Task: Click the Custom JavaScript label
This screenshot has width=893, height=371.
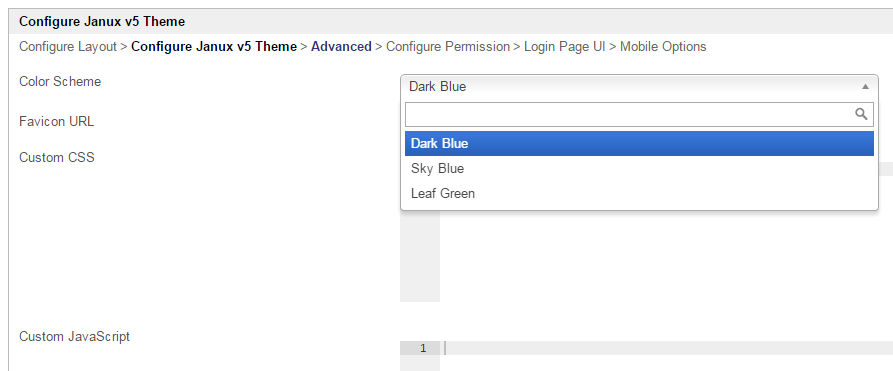Action: pos(75,336)
